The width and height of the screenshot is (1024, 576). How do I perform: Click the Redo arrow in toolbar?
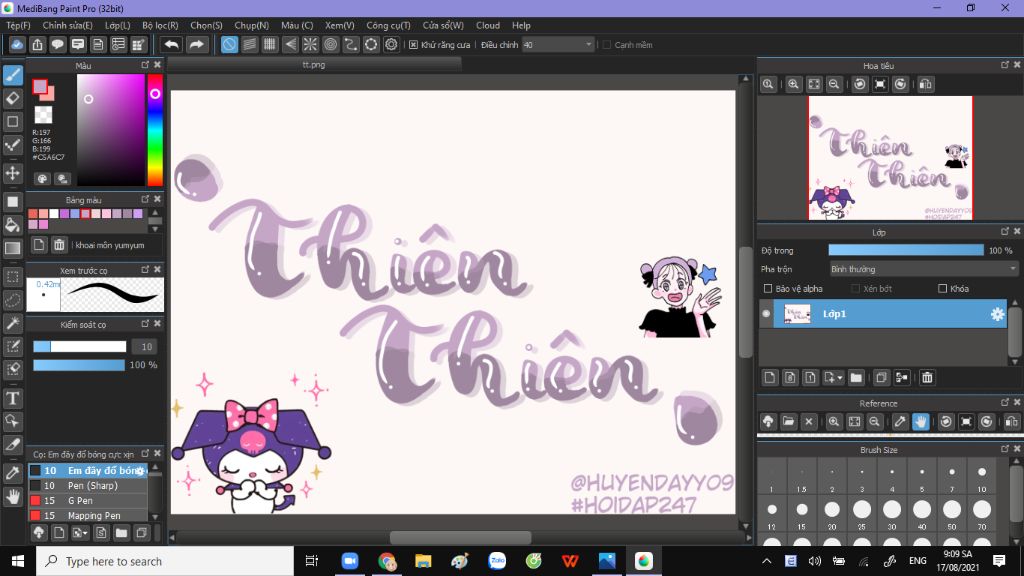pyautogui.click(x=196, y=44)
